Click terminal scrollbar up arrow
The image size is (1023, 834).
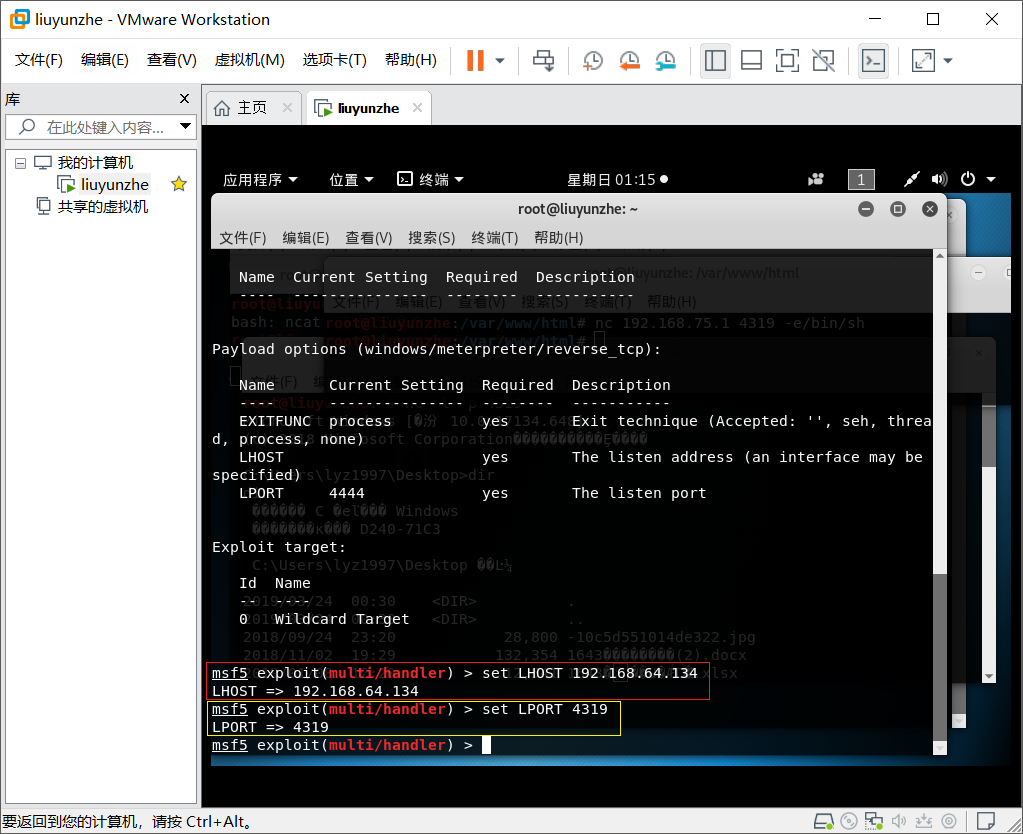point(940,255)
